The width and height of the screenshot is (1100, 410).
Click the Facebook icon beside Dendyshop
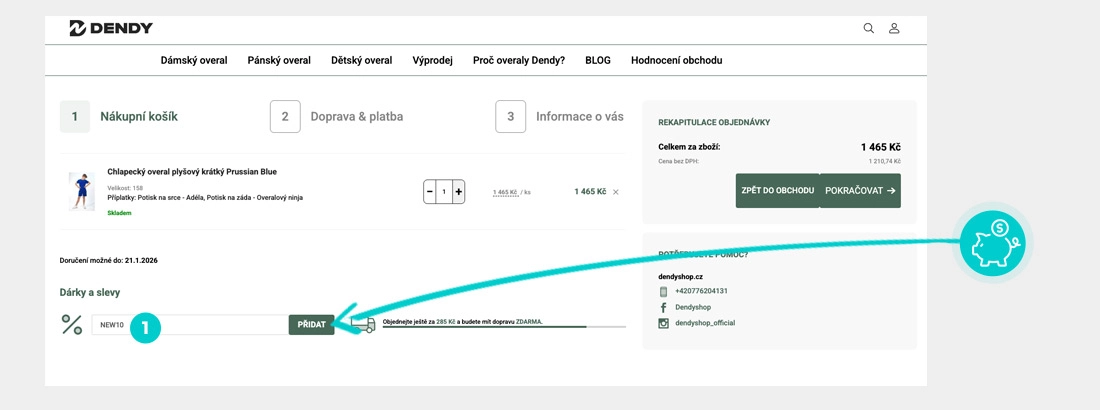click(x=663, y=308)
